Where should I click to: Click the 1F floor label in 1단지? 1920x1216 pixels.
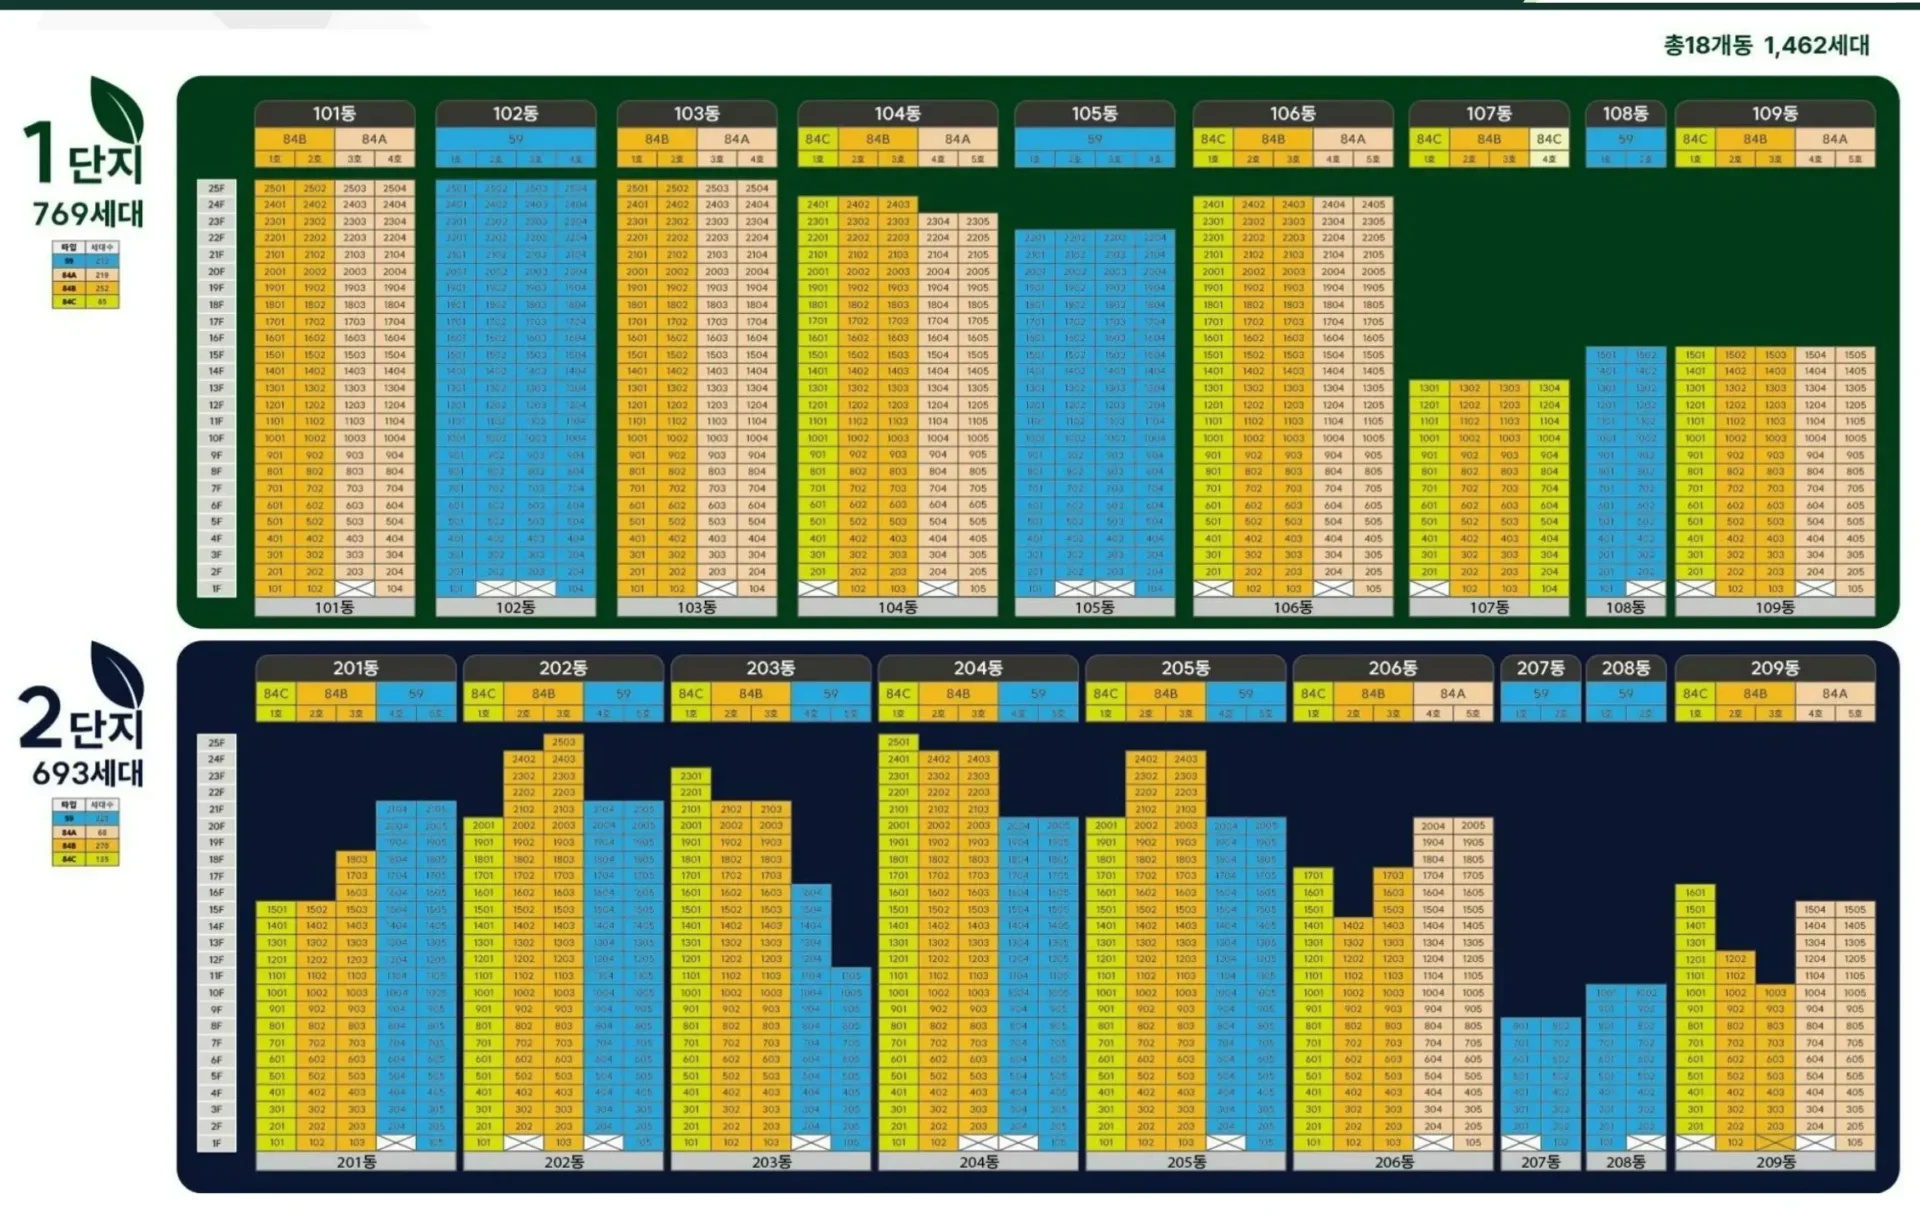(x=216, y=589)
